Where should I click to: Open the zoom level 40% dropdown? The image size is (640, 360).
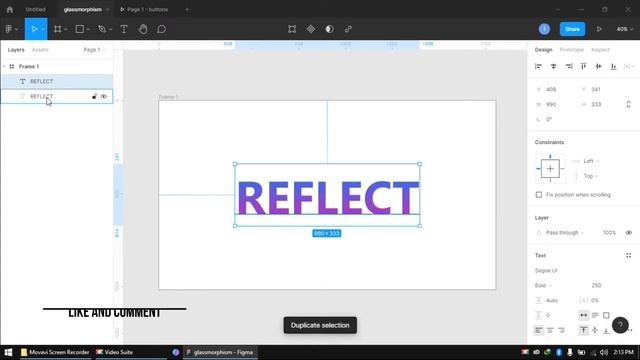[625, 29]
